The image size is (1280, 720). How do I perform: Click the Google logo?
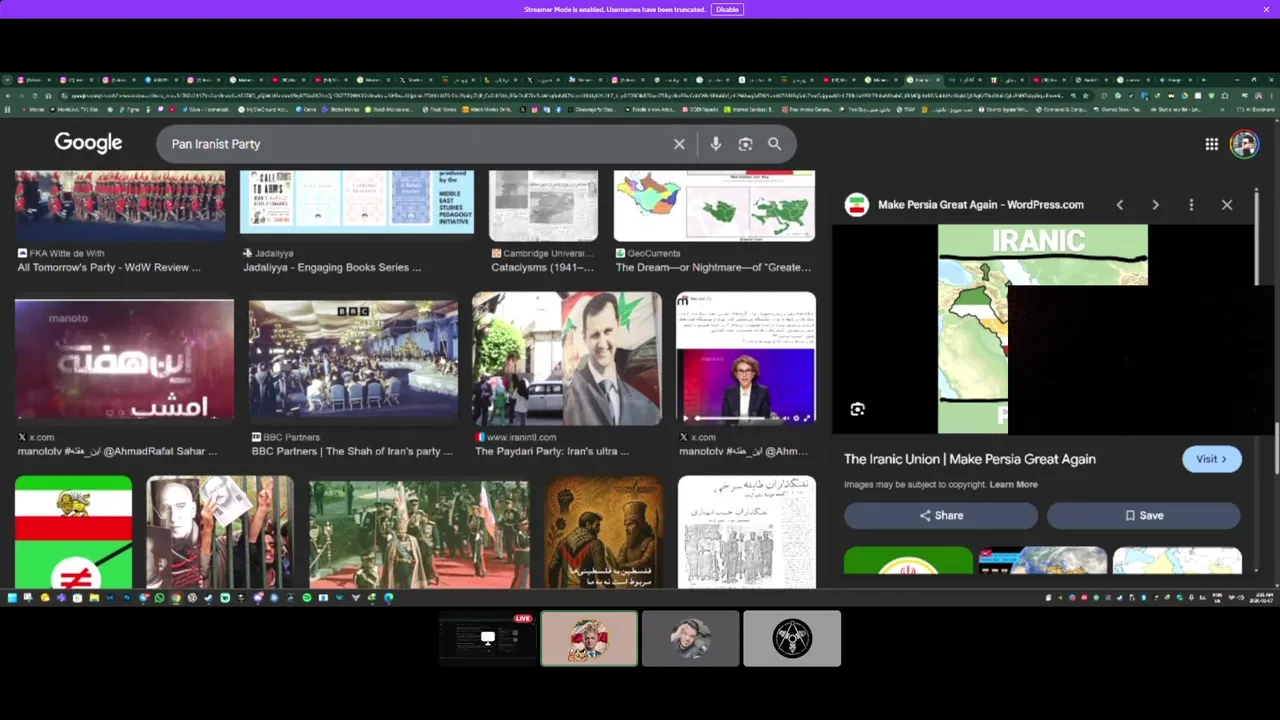coord(88,143)
